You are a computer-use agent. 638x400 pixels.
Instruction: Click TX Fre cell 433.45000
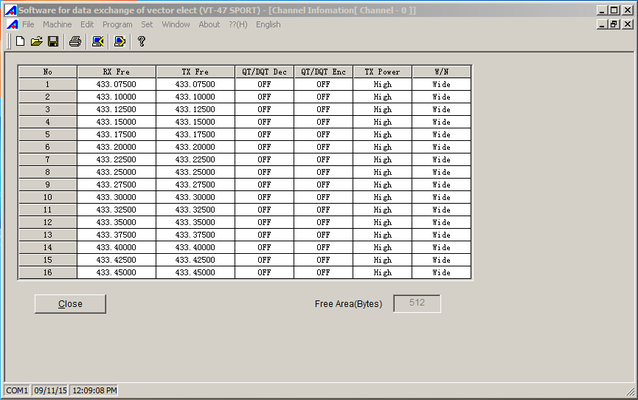click(195, 272)
